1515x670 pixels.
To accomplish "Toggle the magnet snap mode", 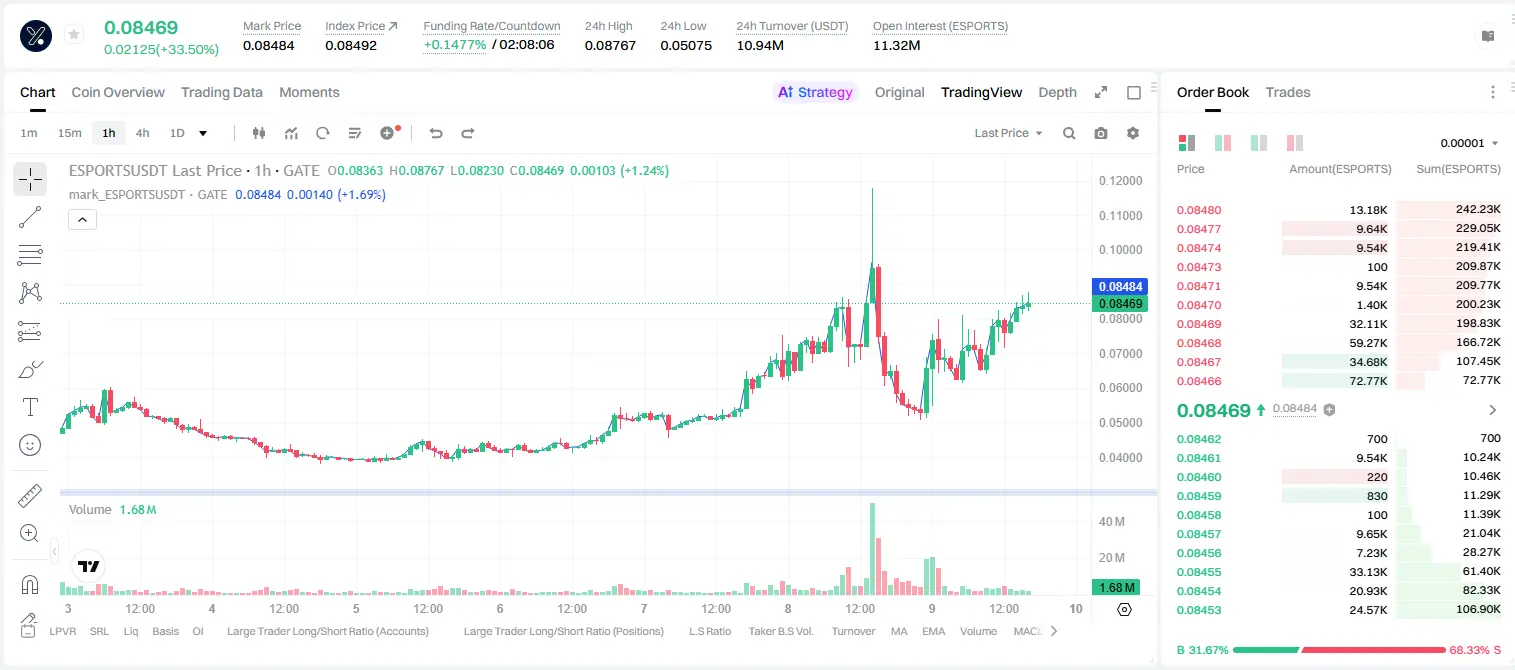I will click(x=30, y=584).
